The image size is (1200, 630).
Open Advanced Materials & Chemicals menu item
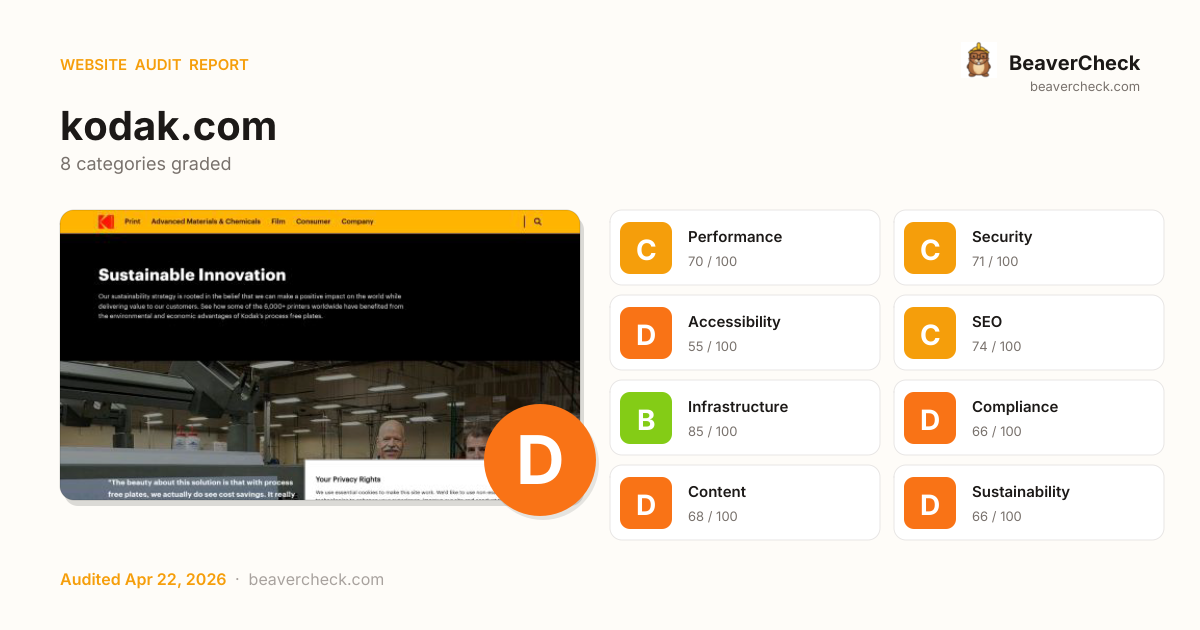coord(205,222)
